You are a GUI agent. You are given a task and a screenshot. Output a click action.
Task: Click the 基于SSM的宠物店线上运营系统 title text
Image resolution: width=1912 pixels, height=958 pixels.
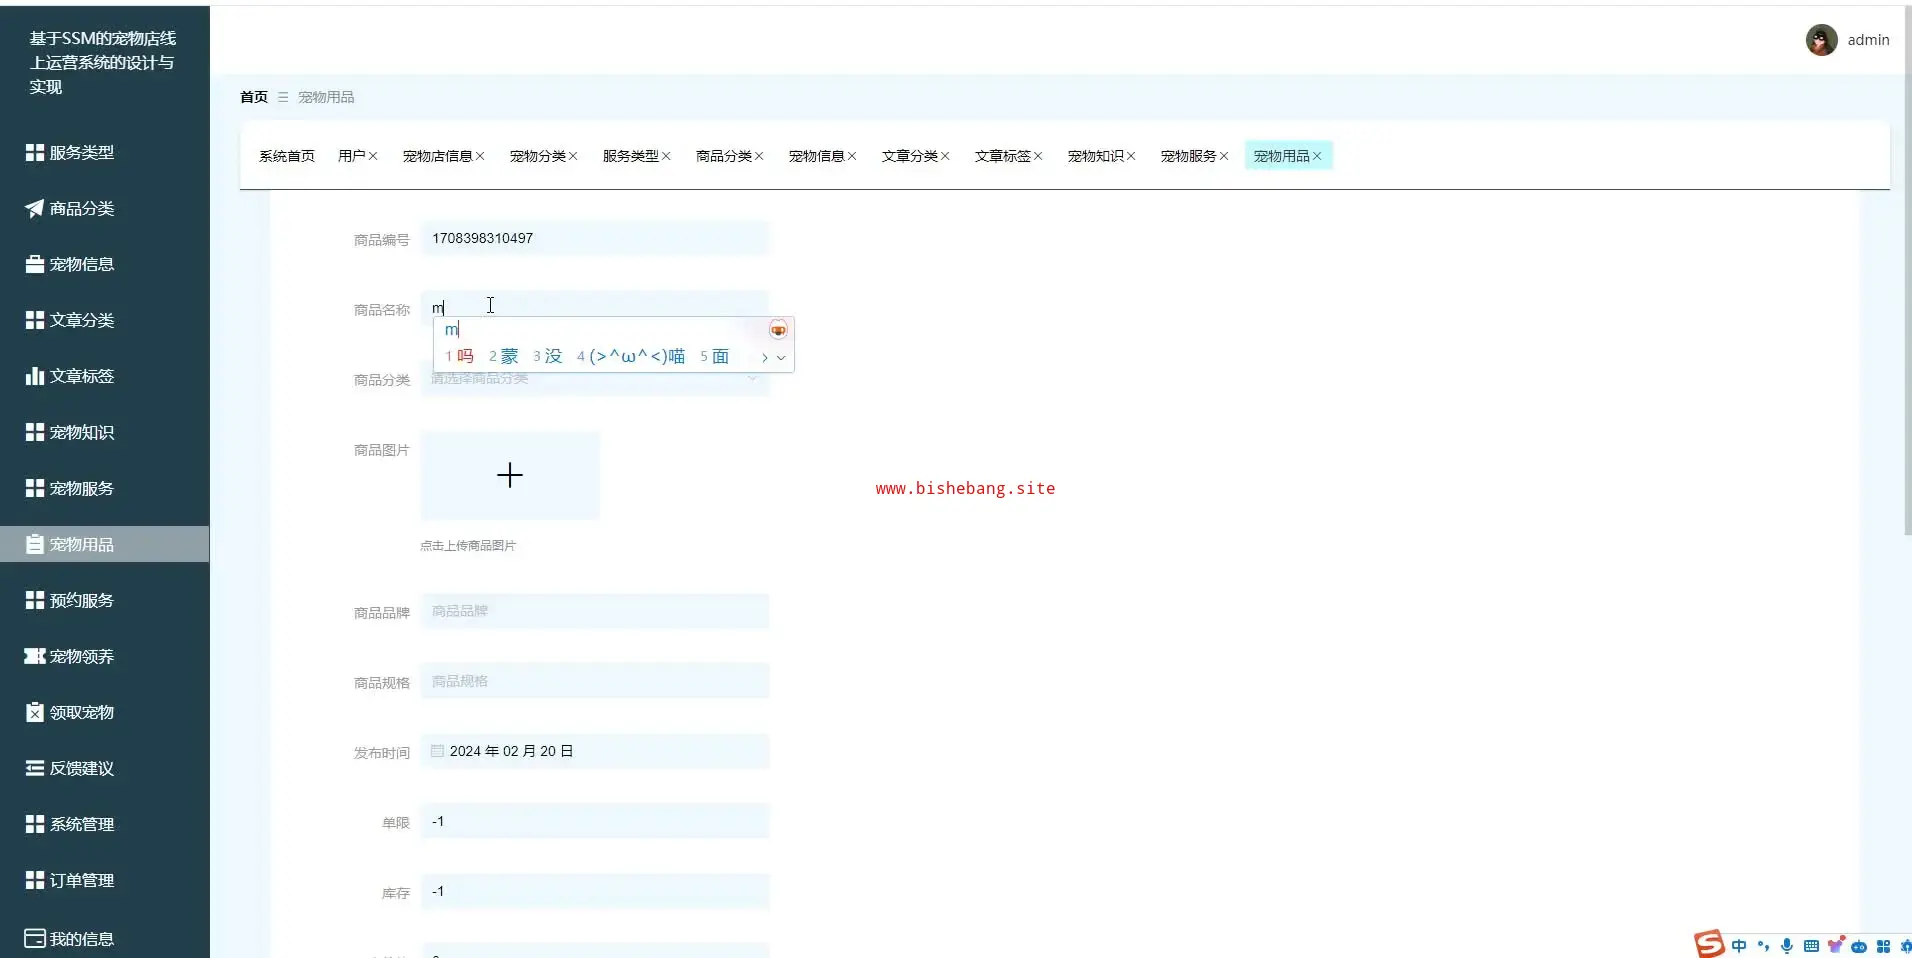pos(103,62)
